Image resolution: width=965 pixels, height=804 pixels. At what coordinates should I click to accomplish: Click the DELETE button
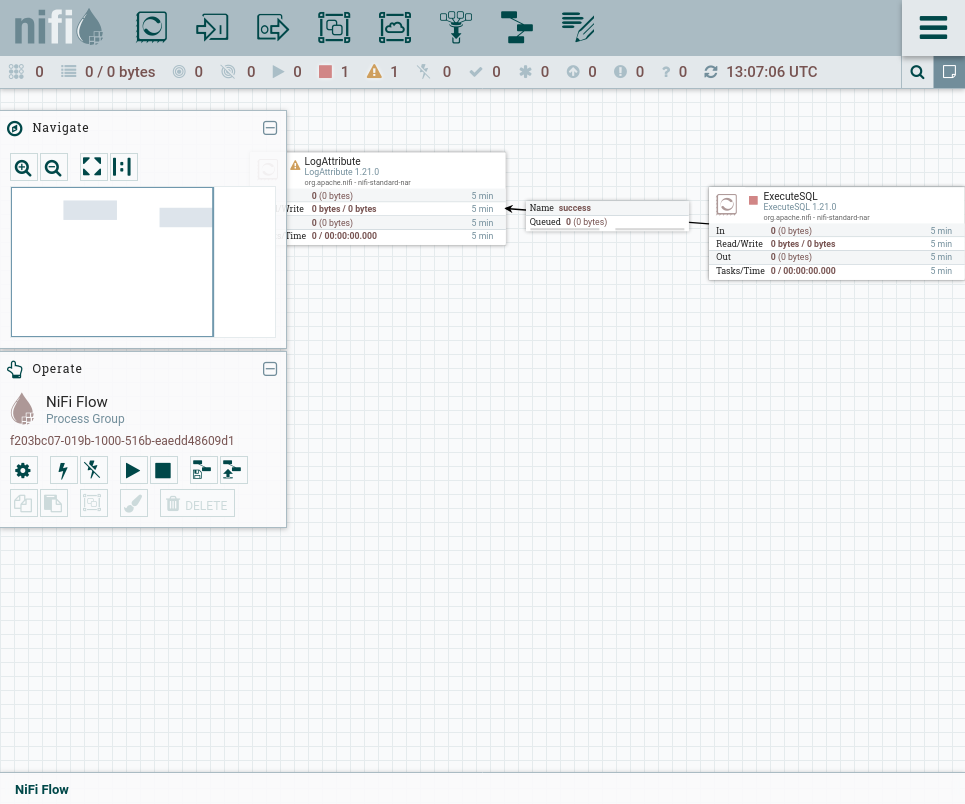click(x=197, y=504)
